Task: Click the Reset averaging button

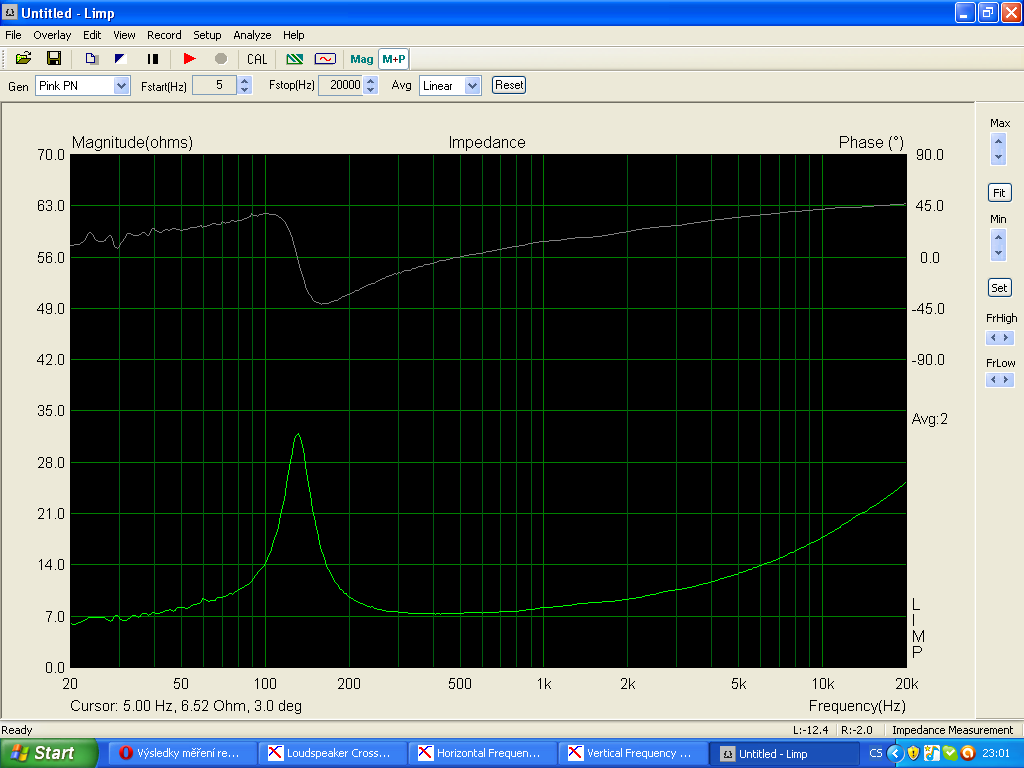Action: pyautogui.click(x=509, y=85)
